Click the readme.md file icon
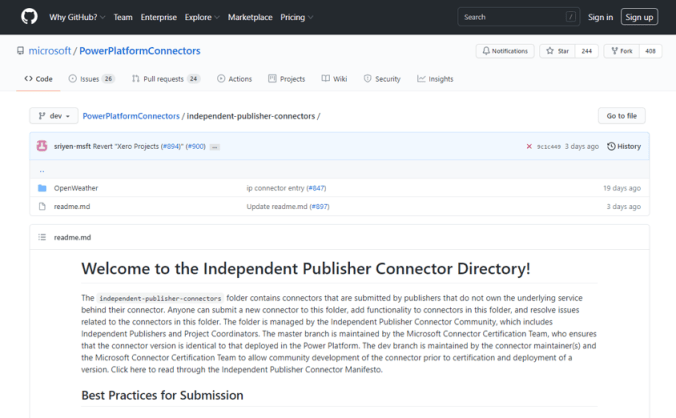 (42, 206)
